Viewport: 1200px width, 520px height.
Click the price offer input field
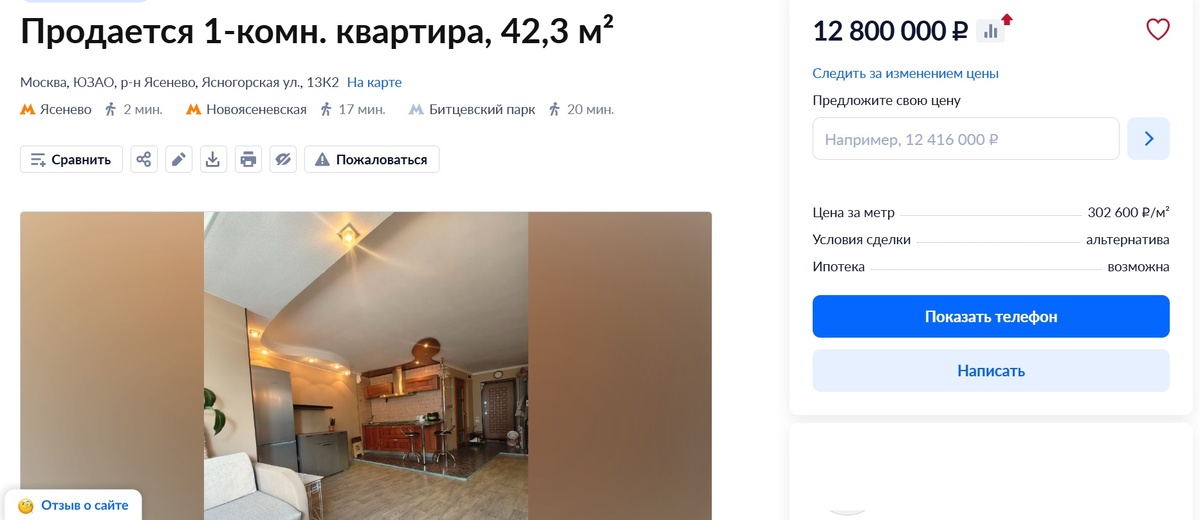965,139
